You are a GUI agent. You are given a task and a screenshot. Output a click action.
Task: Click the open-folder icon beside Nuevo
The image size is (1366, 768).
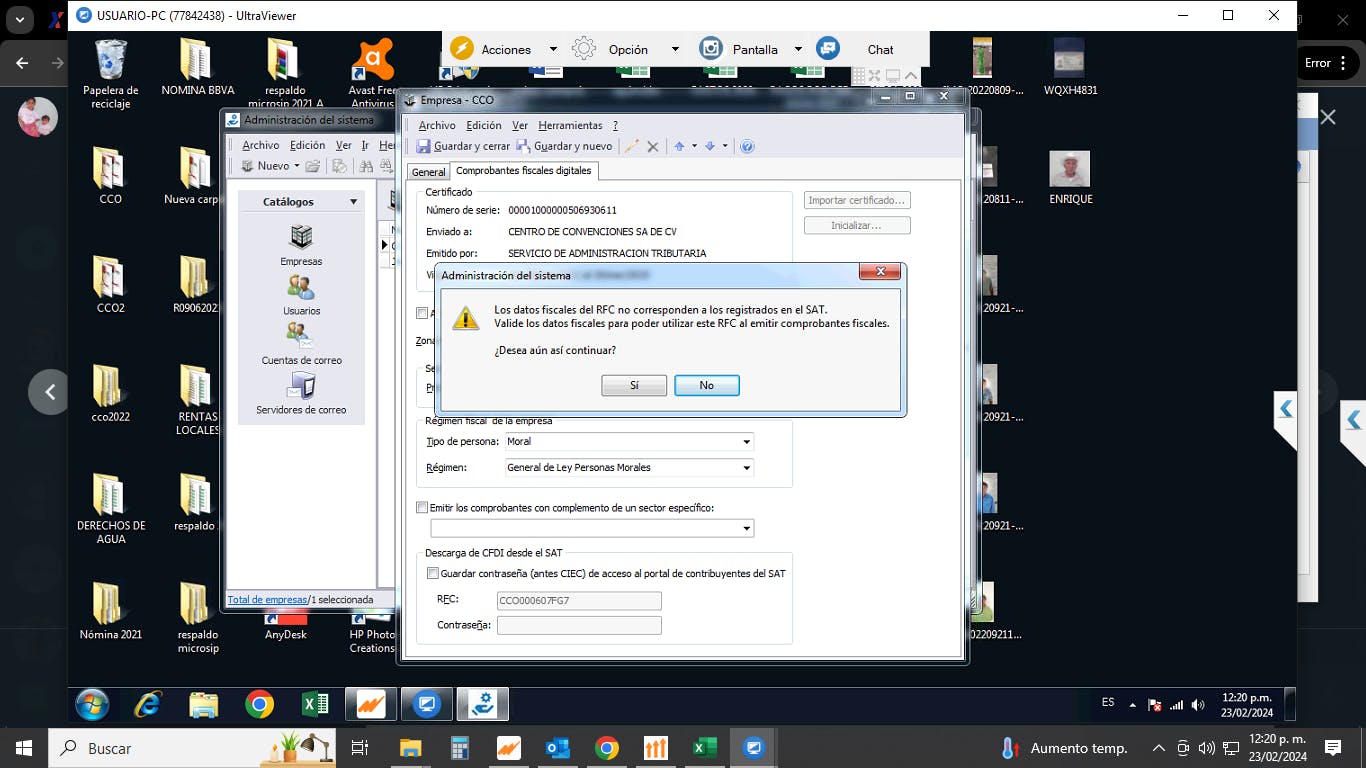pyautogui.click(x=313, y=166)
